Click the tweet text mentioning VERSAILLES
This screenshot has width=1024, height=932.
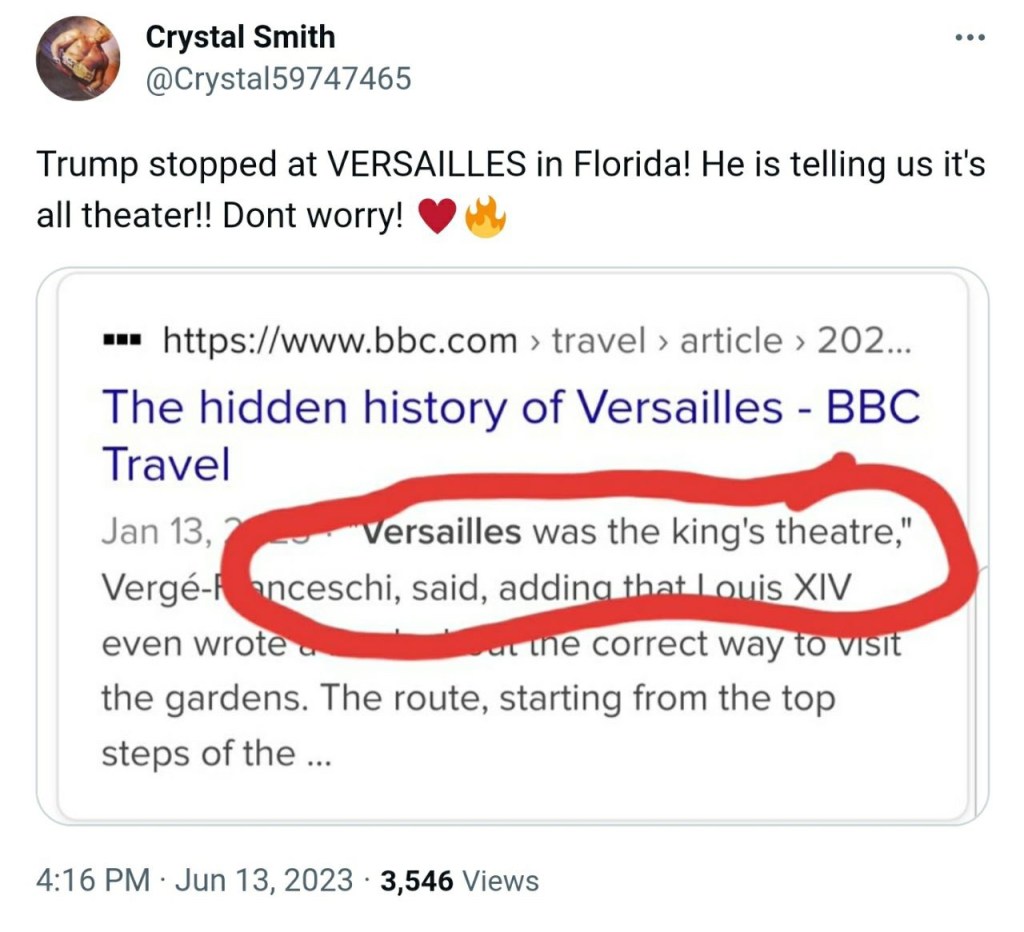(x=511, y=189)
